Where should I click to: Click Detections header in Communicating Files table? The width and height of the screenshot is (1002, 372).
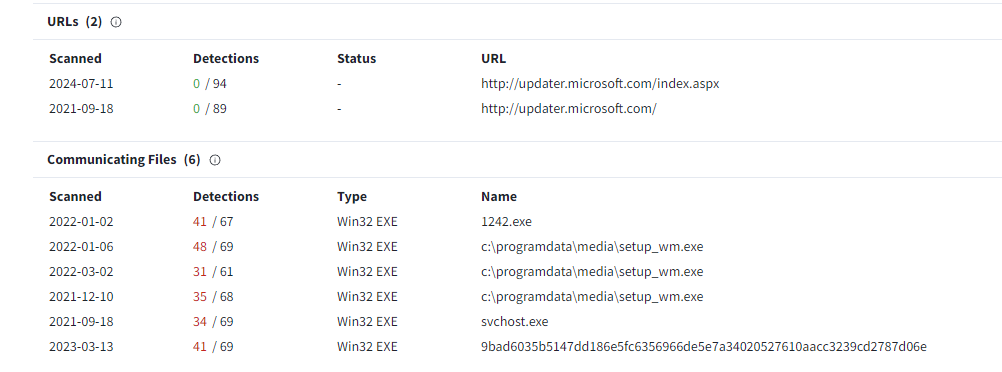point(226,196)
